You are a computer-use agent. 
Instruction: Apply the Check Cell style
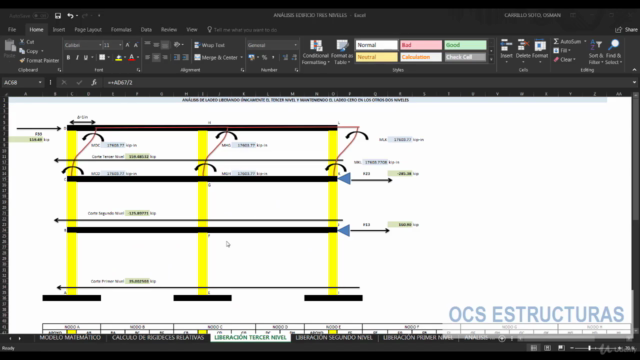tap(465, 57)
